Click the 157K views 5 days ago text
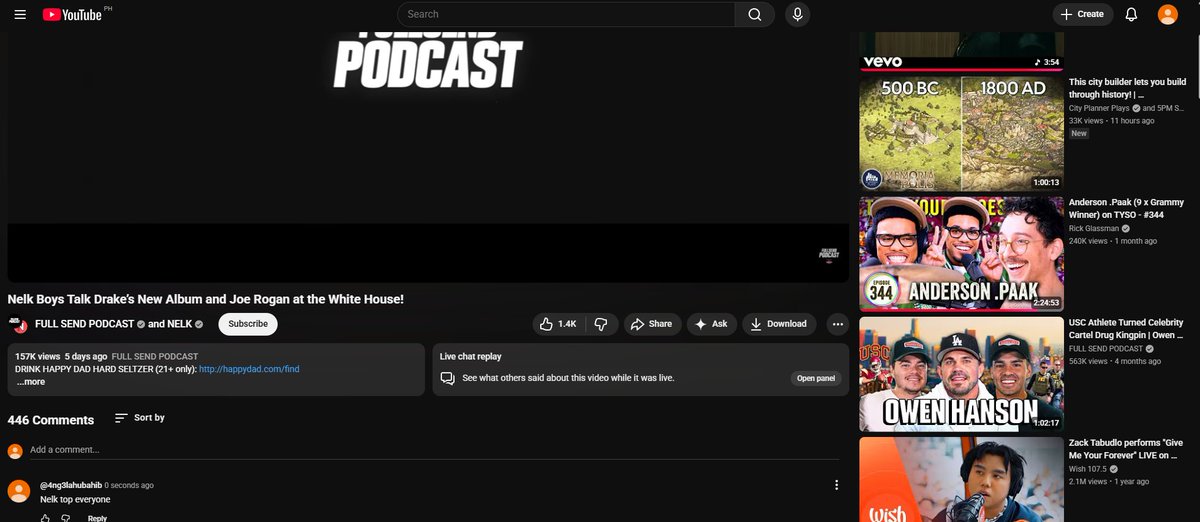 [x=61, y=356]
